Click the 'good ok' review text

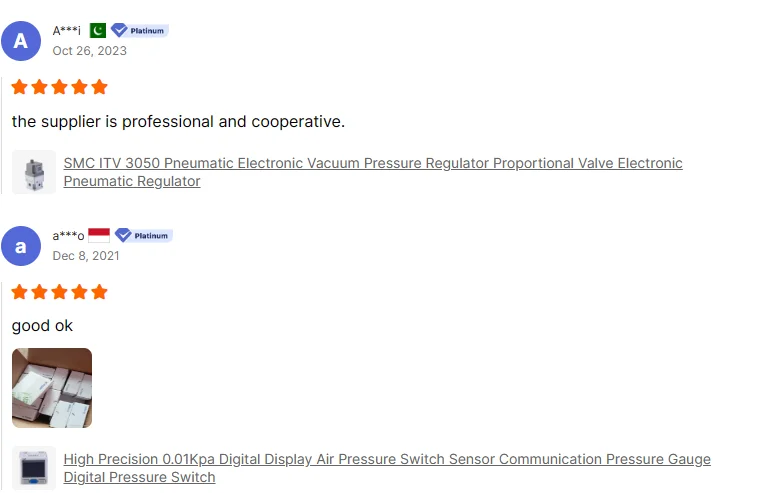[42, 326]
